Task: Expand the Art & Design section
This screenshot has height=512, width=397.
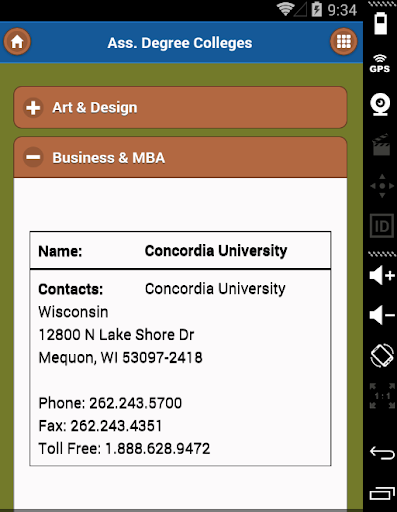Action: pyautogui.click(x=180, y=107)
